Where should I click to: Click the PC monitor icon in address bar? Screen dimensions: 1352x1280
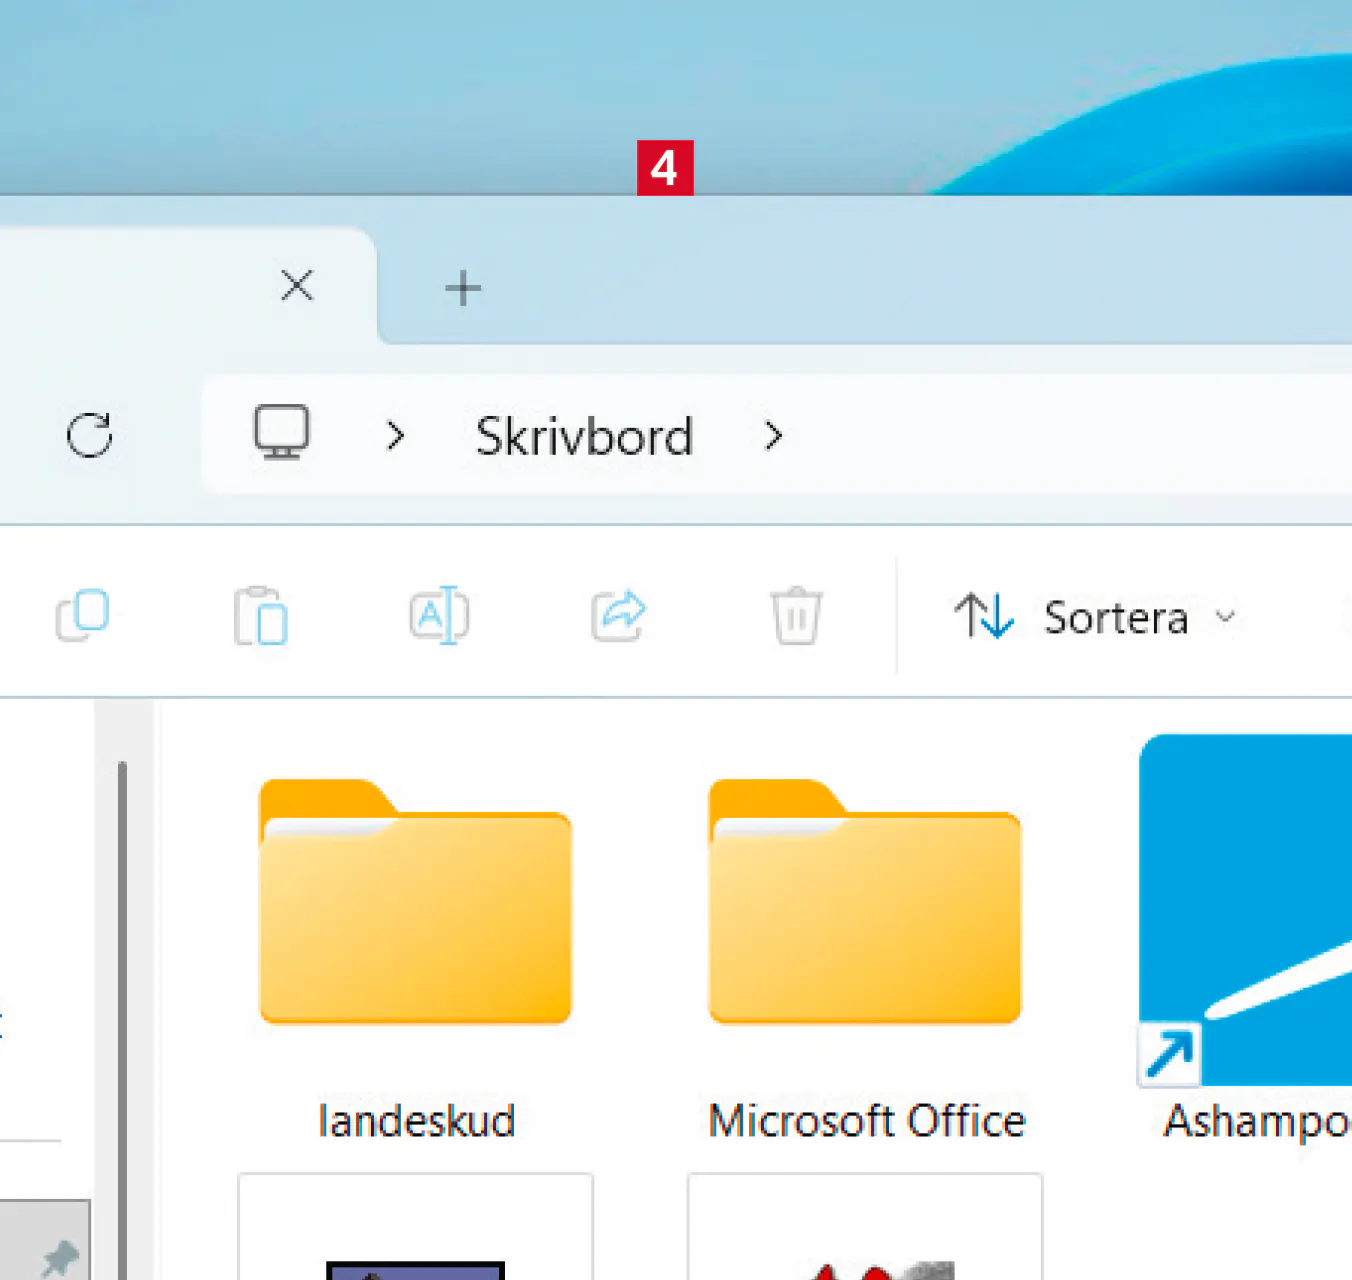pos(281,434)
